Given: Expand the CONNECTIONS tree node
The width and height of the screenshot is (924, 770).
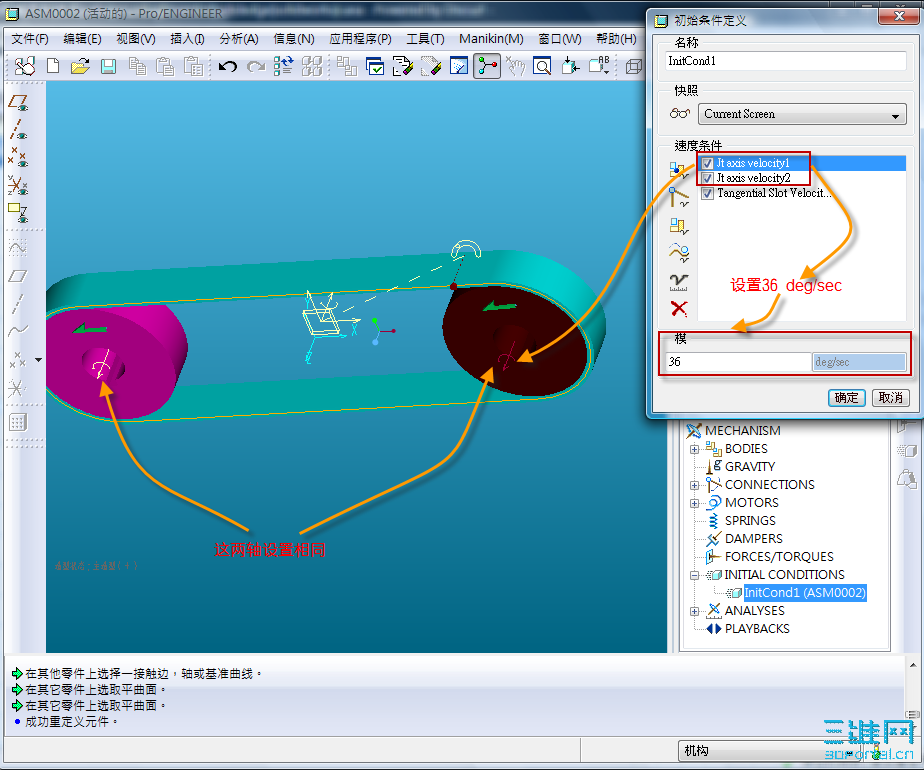Looking at the screenshot, I should (694, 485).
